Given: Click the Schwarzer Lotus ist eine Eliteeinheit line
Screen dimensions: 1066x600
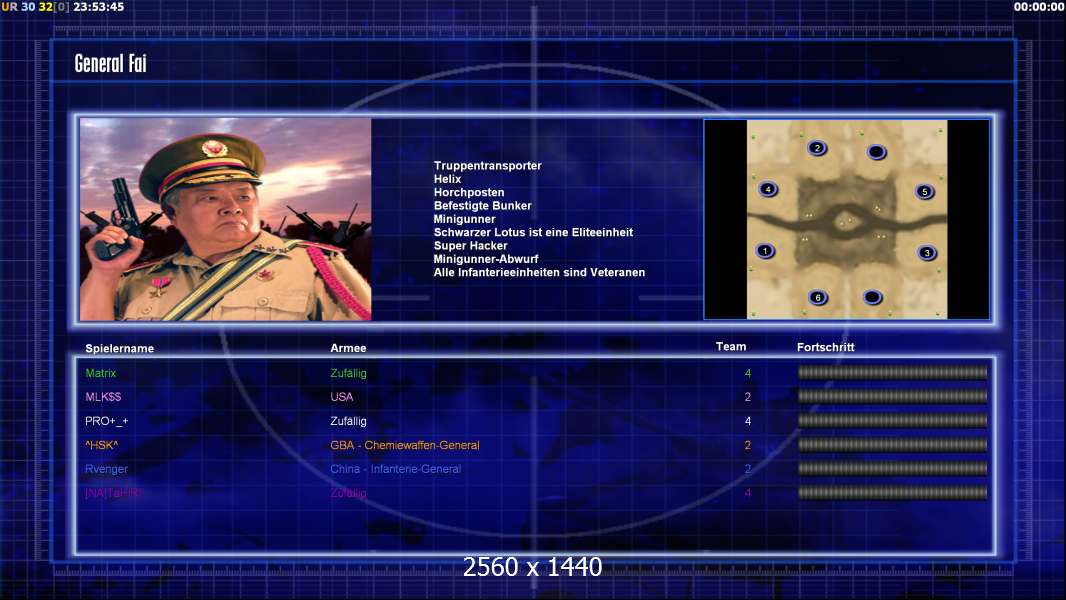Looking at the screenshot, I should coord(533,232).
